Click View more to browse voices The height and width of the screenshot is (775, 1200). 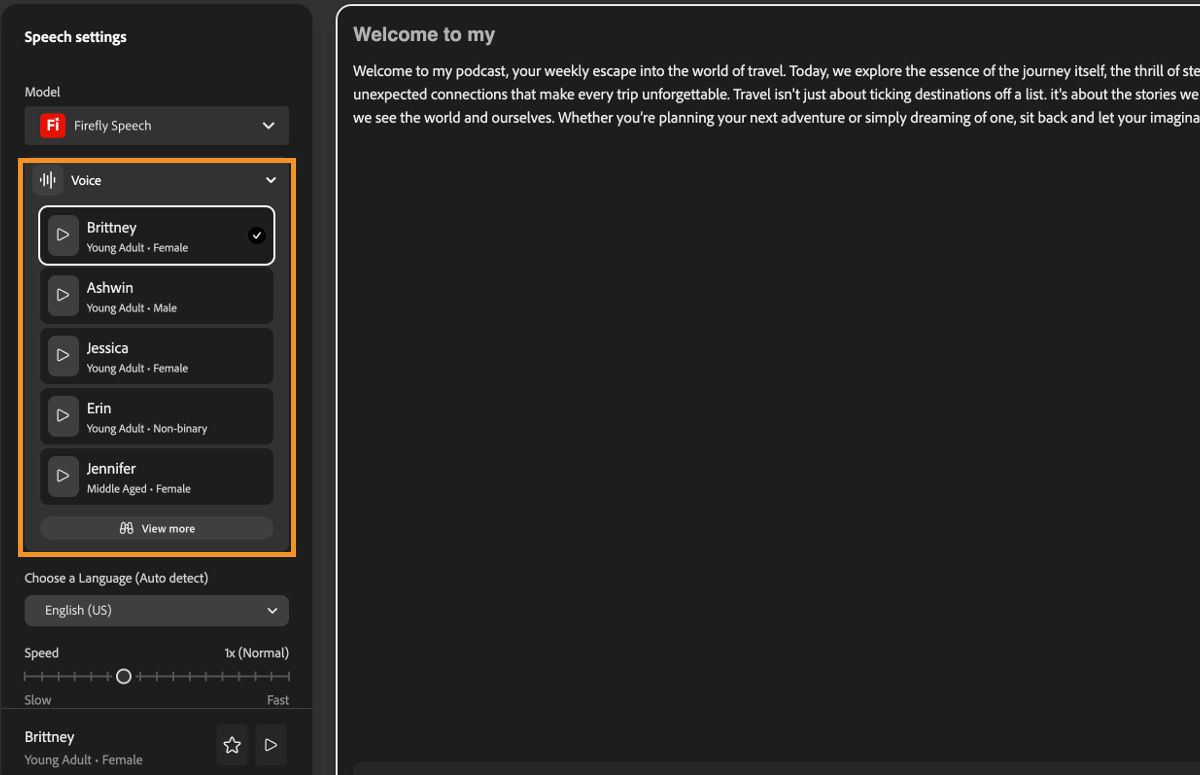tap(156, 528)
